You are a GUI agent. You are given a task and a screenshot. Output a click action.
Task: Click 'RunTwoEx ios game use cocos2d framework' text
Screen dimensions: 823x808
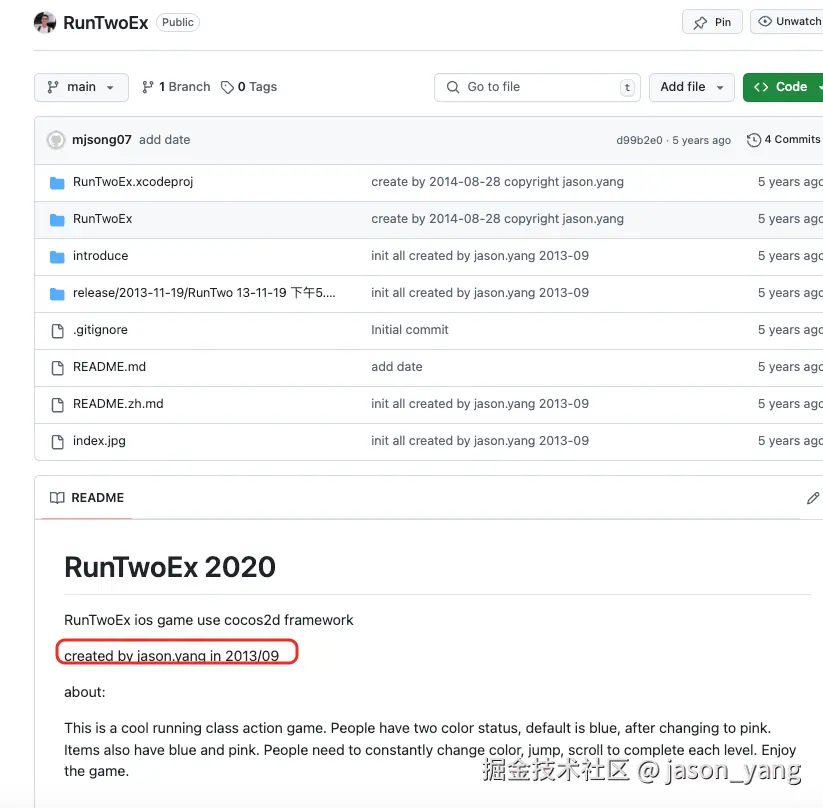pyautogui.click(x=208, y=620)
